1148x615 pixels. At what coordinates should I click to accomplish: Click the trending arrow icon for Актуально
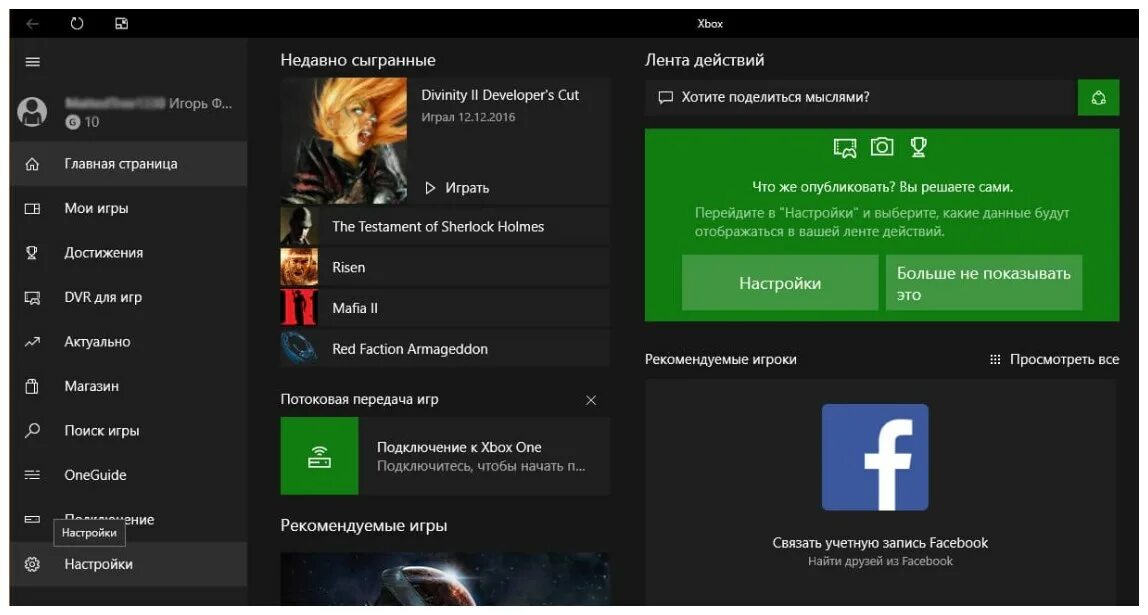pos(32,342)
